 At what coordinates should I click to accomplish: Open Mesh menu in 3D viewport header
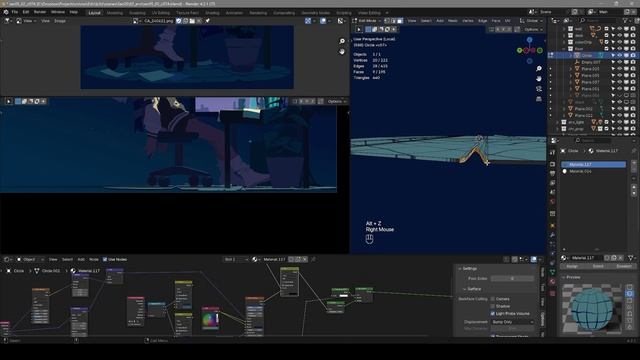(x=453, y=20)
